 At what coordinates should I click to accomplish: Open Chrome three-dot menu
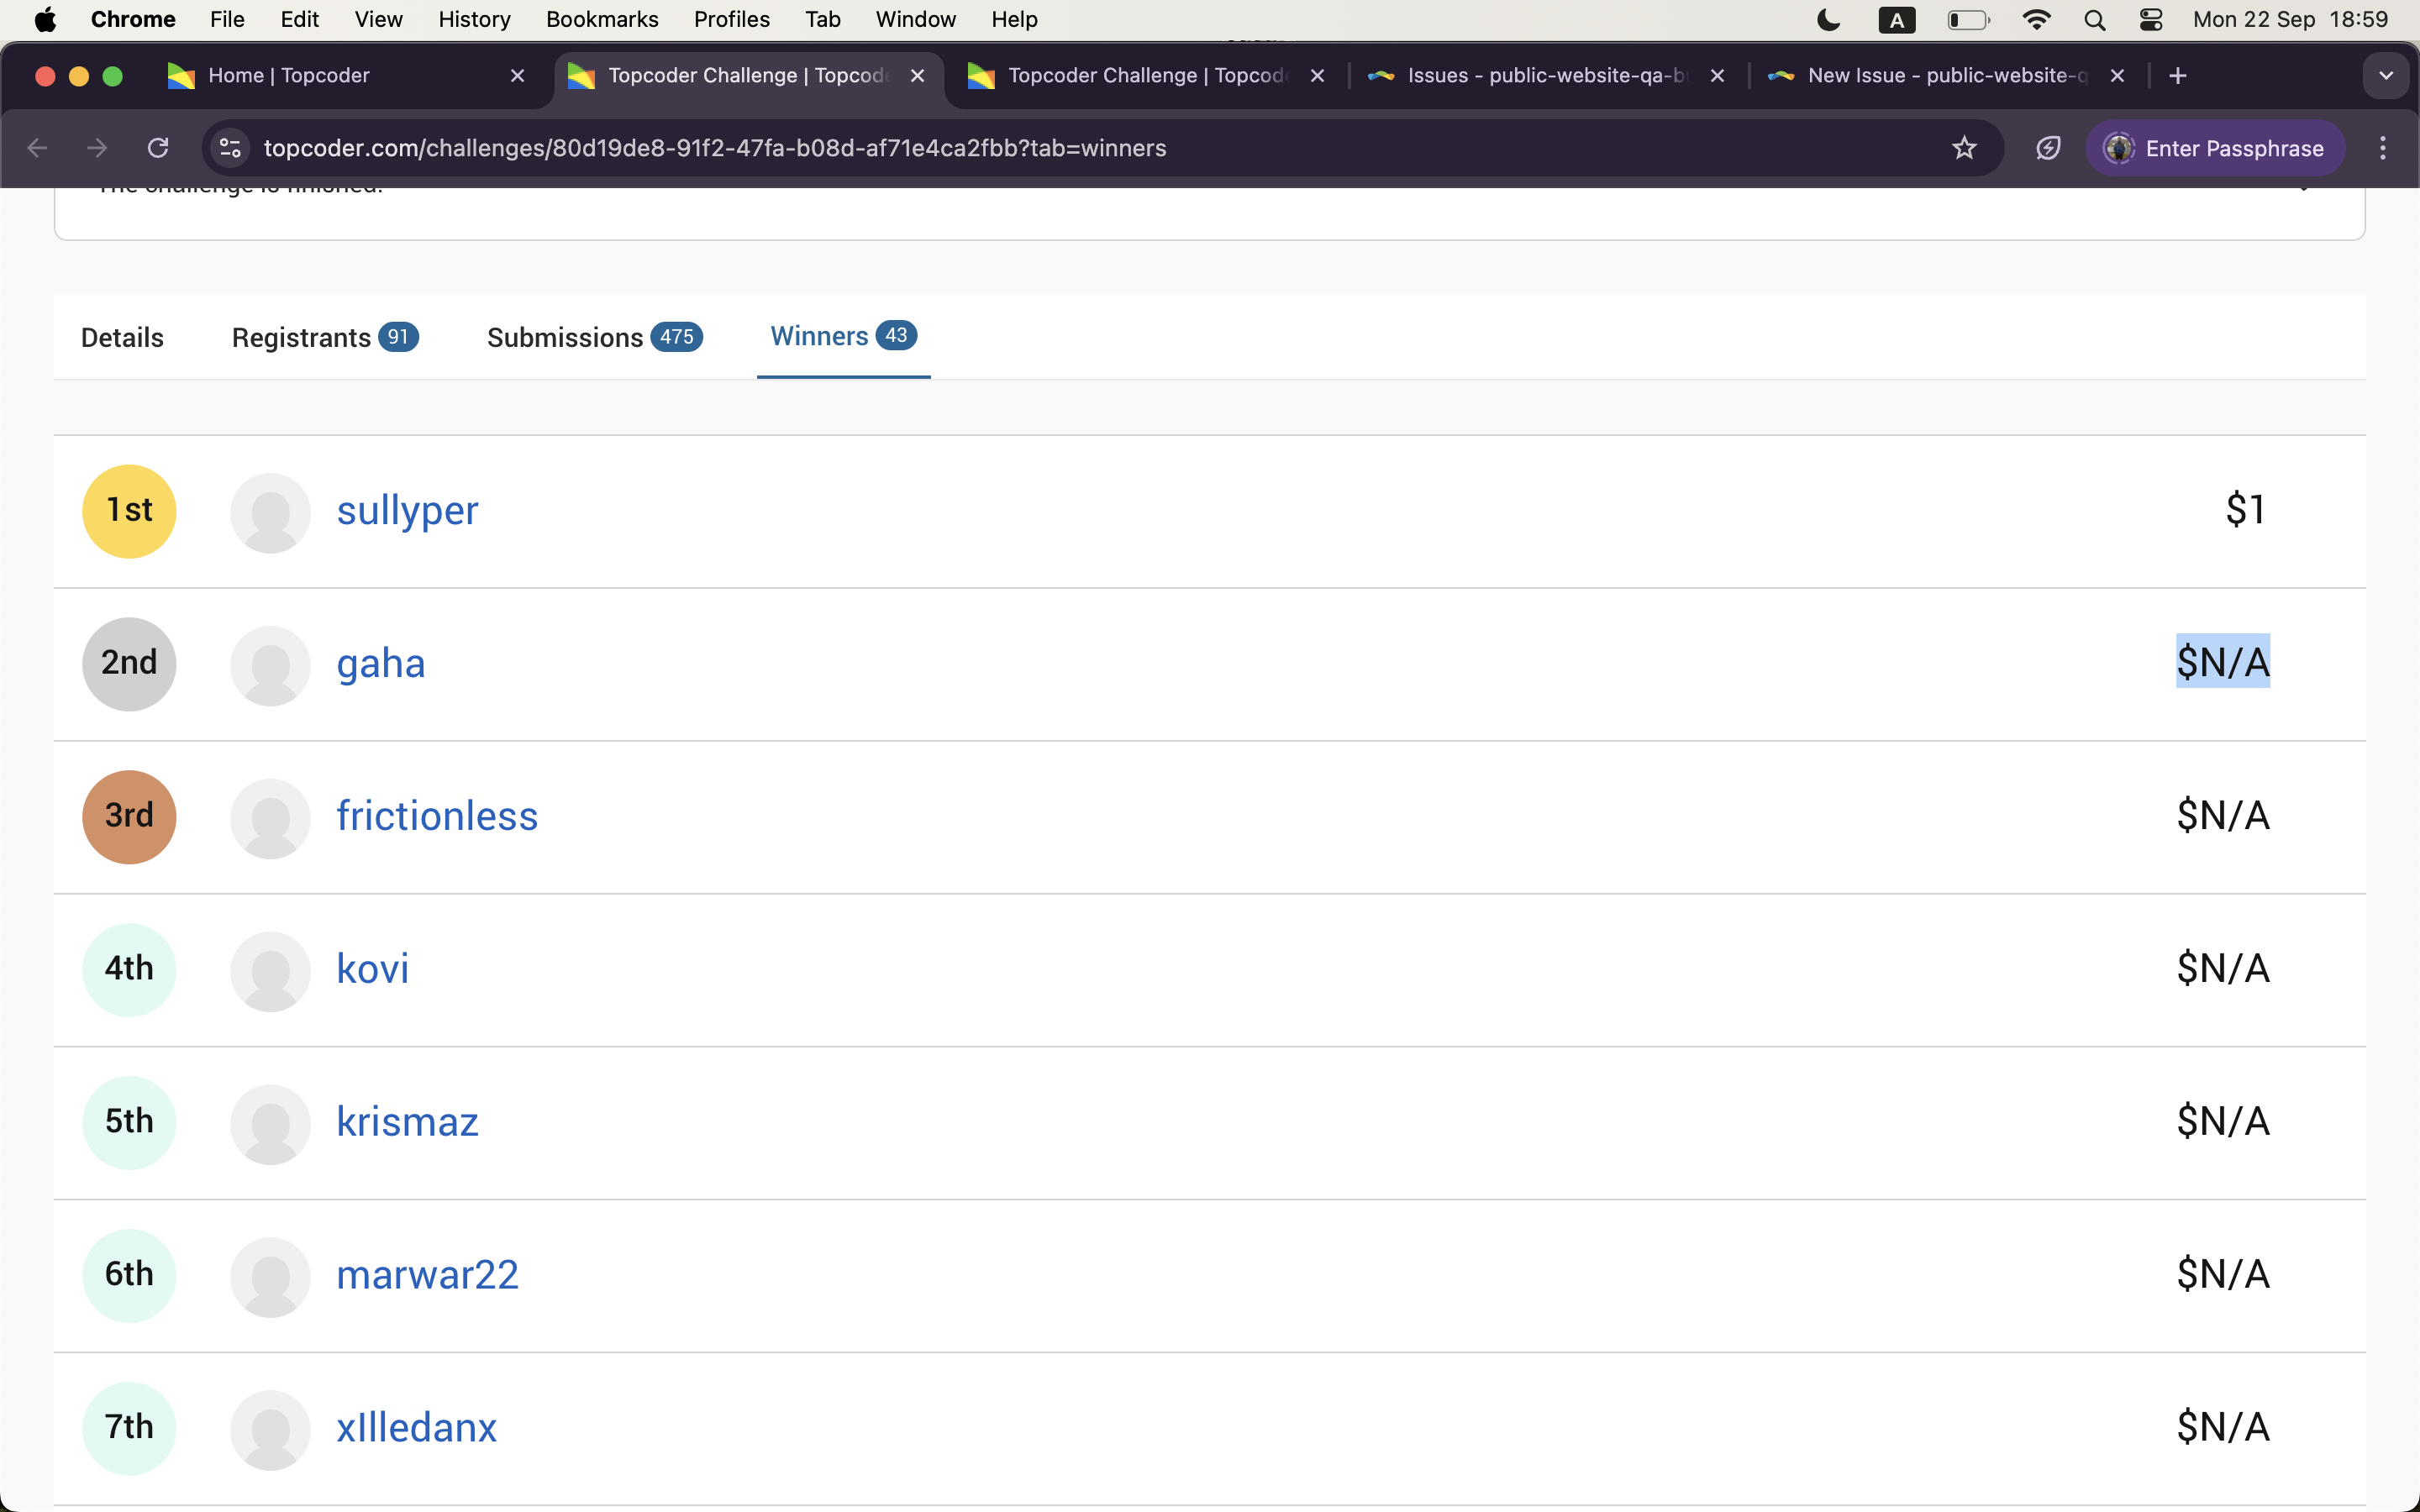(2383, 148)
